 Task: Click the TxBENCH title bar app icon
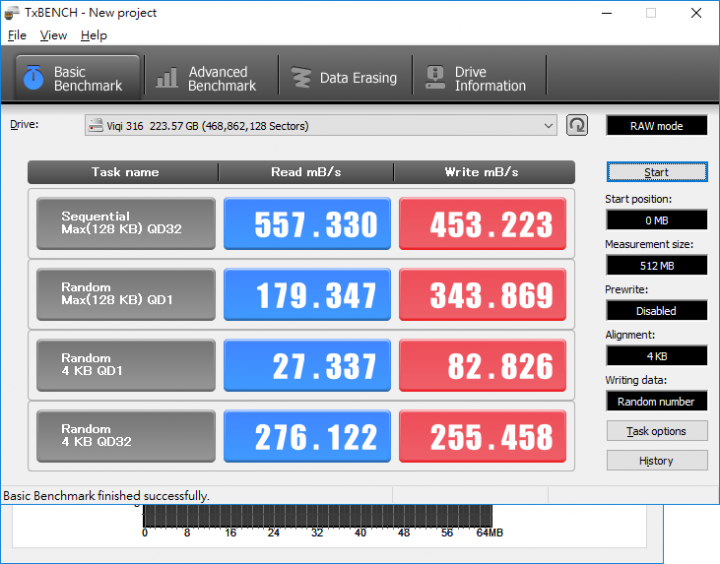pyautogui.click(x=12, y=13)
